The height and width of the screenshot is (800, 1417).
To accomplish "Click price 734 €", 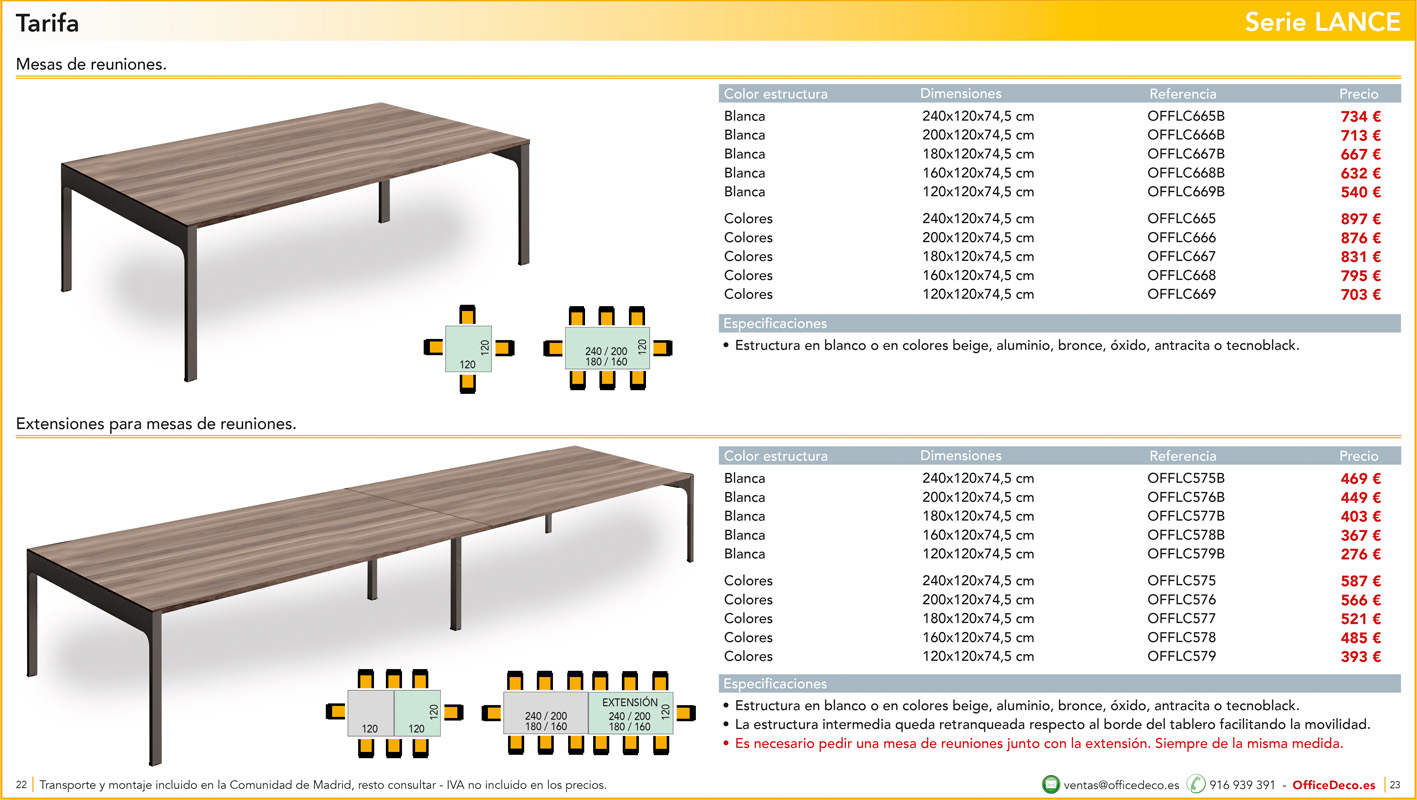I will (1361, 116).
